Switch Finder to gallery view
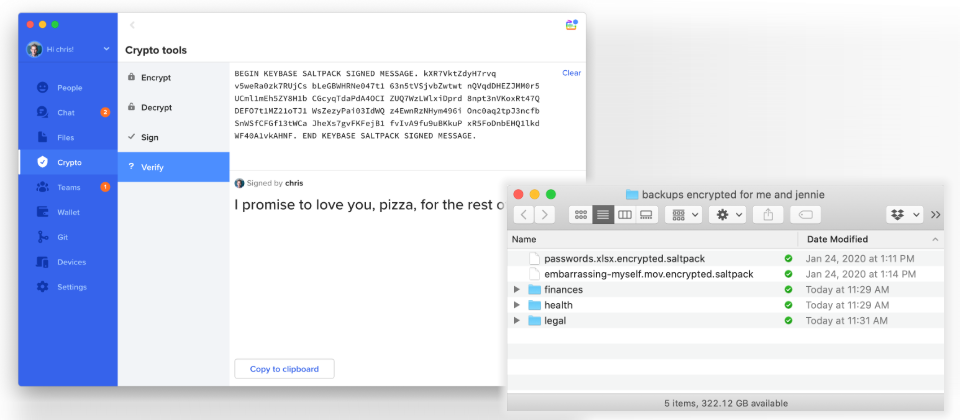This screenshot has width=960, height=420. pyautogui.click(x=647, y=214)
